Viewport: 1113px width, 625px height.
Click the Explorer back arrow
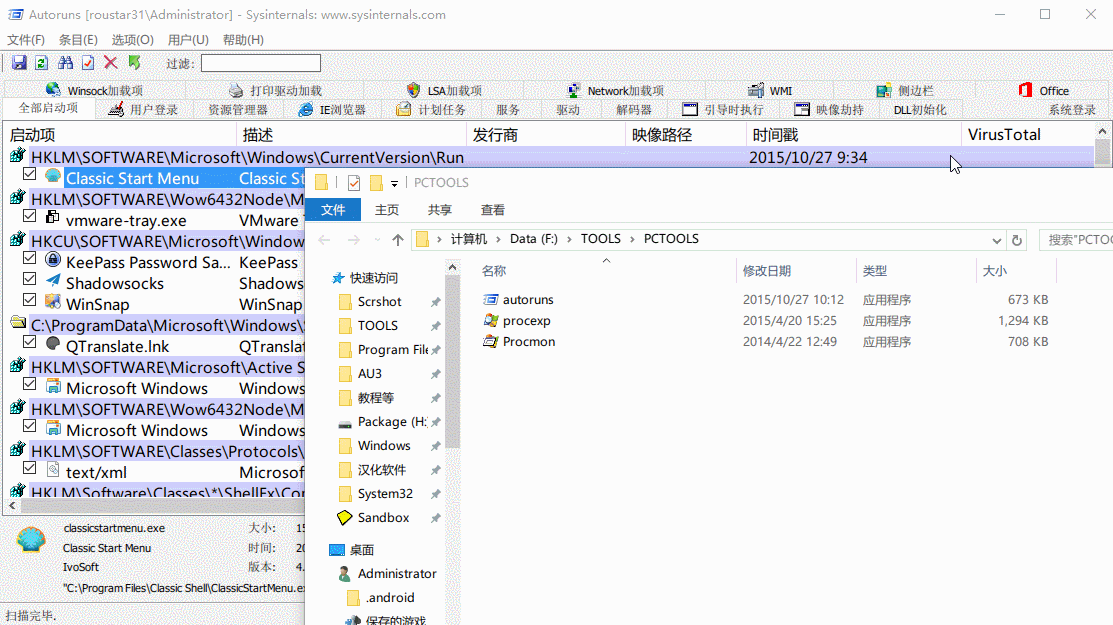[324, 240]
